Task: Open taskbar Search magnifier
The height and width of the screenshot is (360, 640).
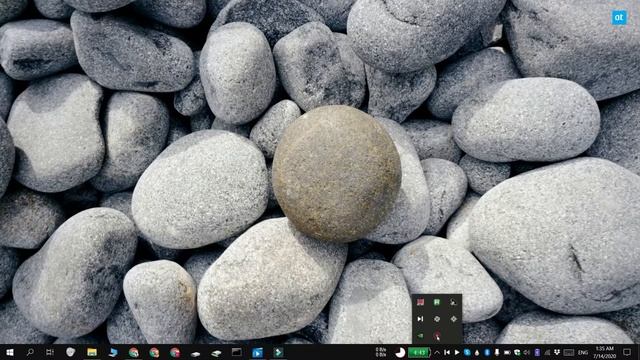Action: click(x=30, y=352)
